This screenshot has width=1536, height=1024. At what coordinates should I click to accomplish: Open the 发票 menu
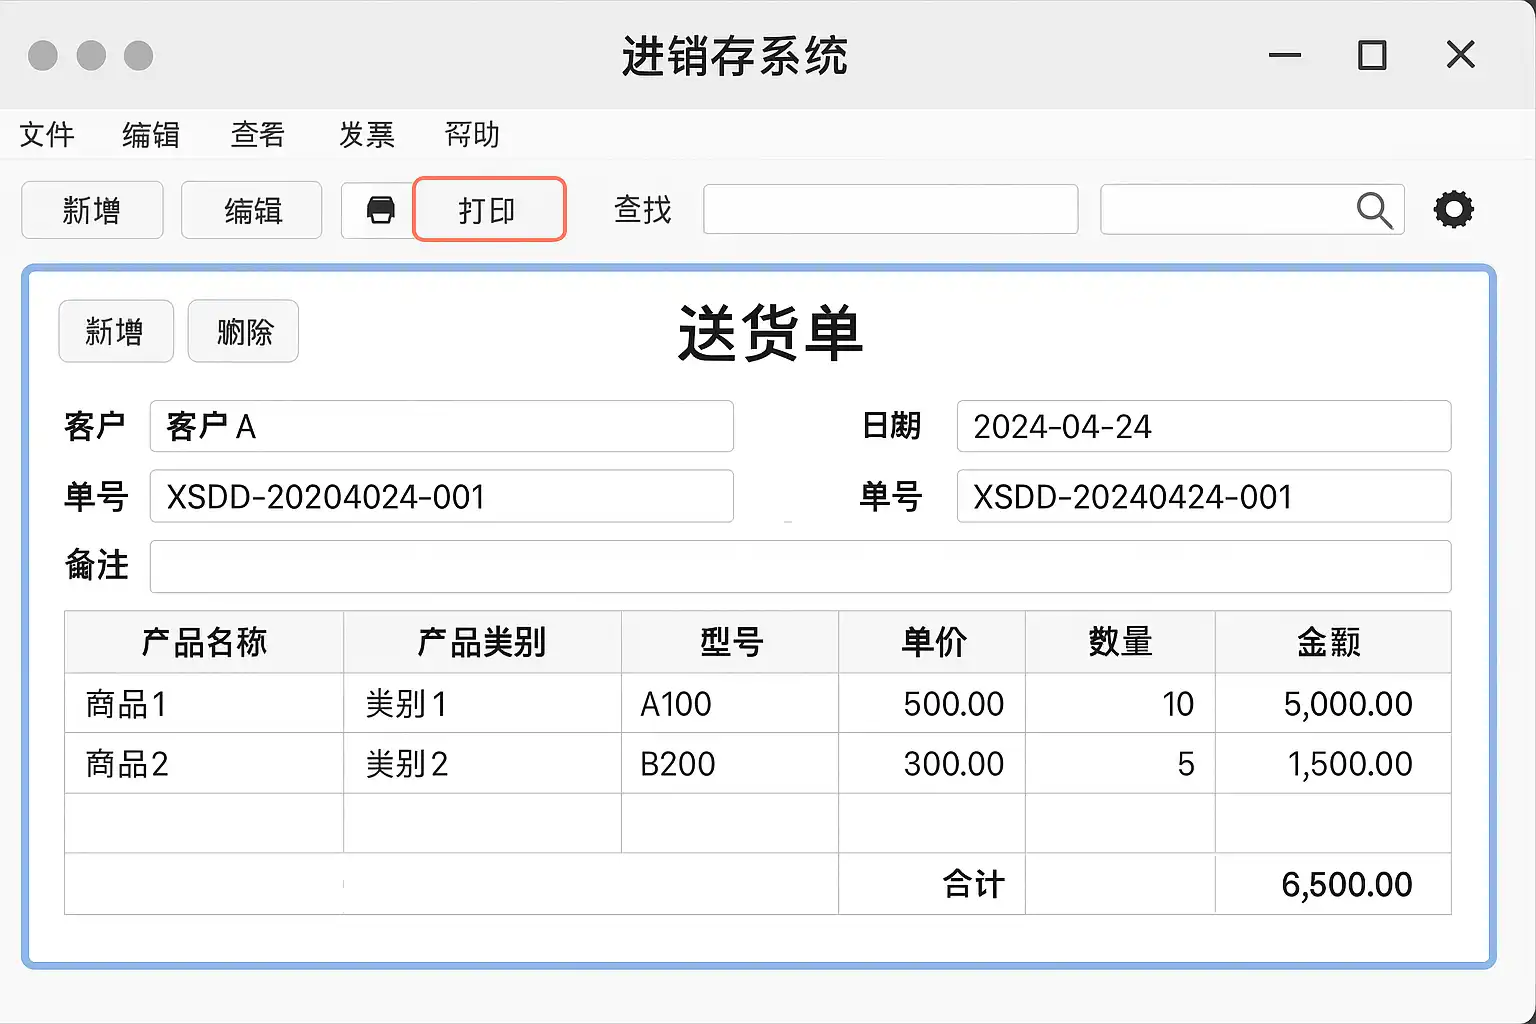tap(366, 134)
